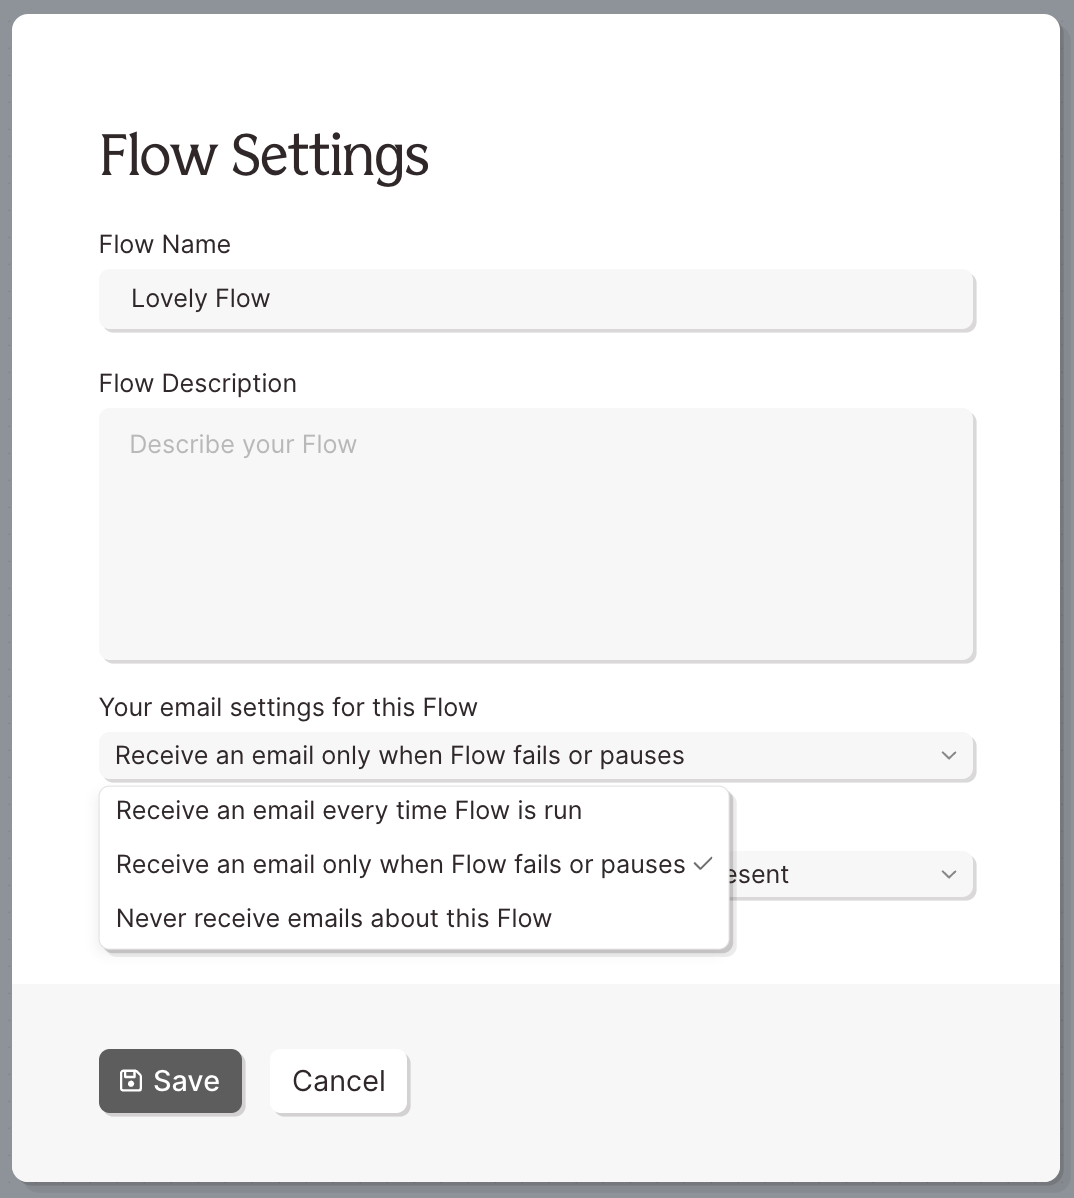Open the dropdown ending in "esent"
Image resolution: width=1074 pixels, height=1198 pixels.
click(x=850, y=875)
